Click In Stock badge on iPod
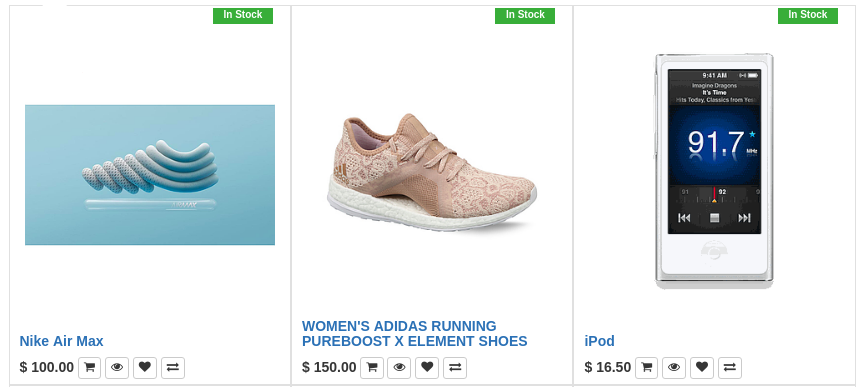The image size is (868, 387). click(808, 15)
